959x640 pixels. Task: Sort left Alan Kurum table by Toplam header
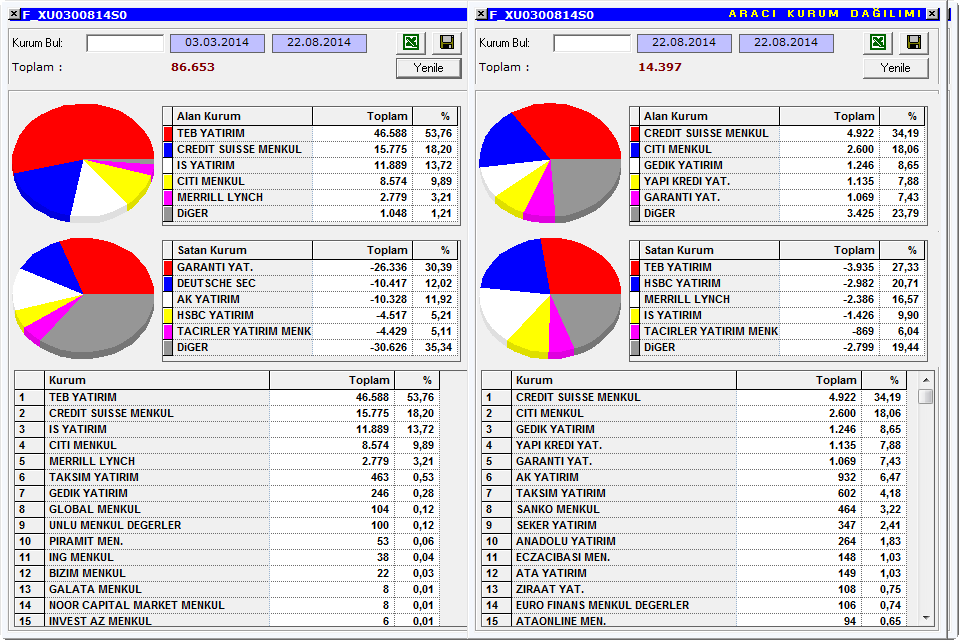click(x=362, y=116)
